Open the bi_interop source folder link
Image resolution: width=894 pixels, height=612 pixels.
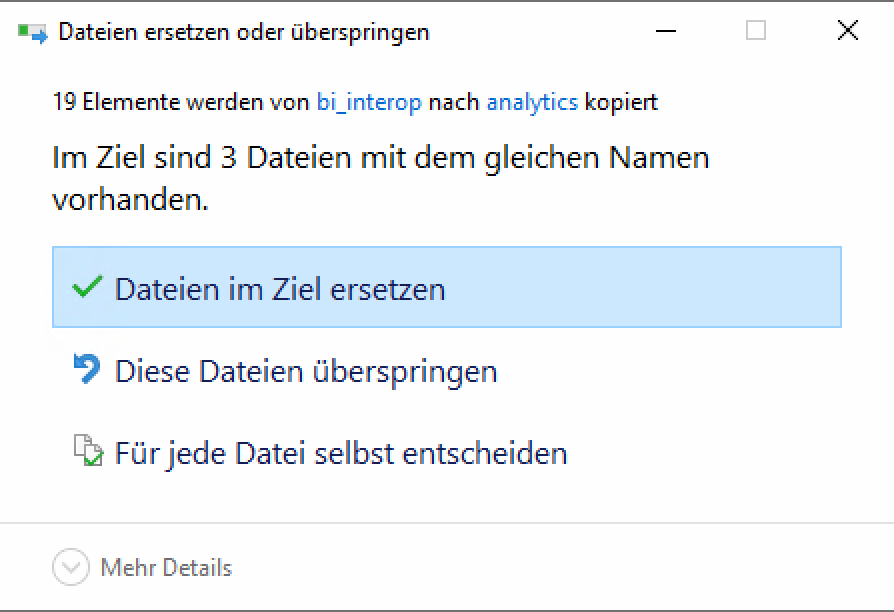[x=369, y=102]
